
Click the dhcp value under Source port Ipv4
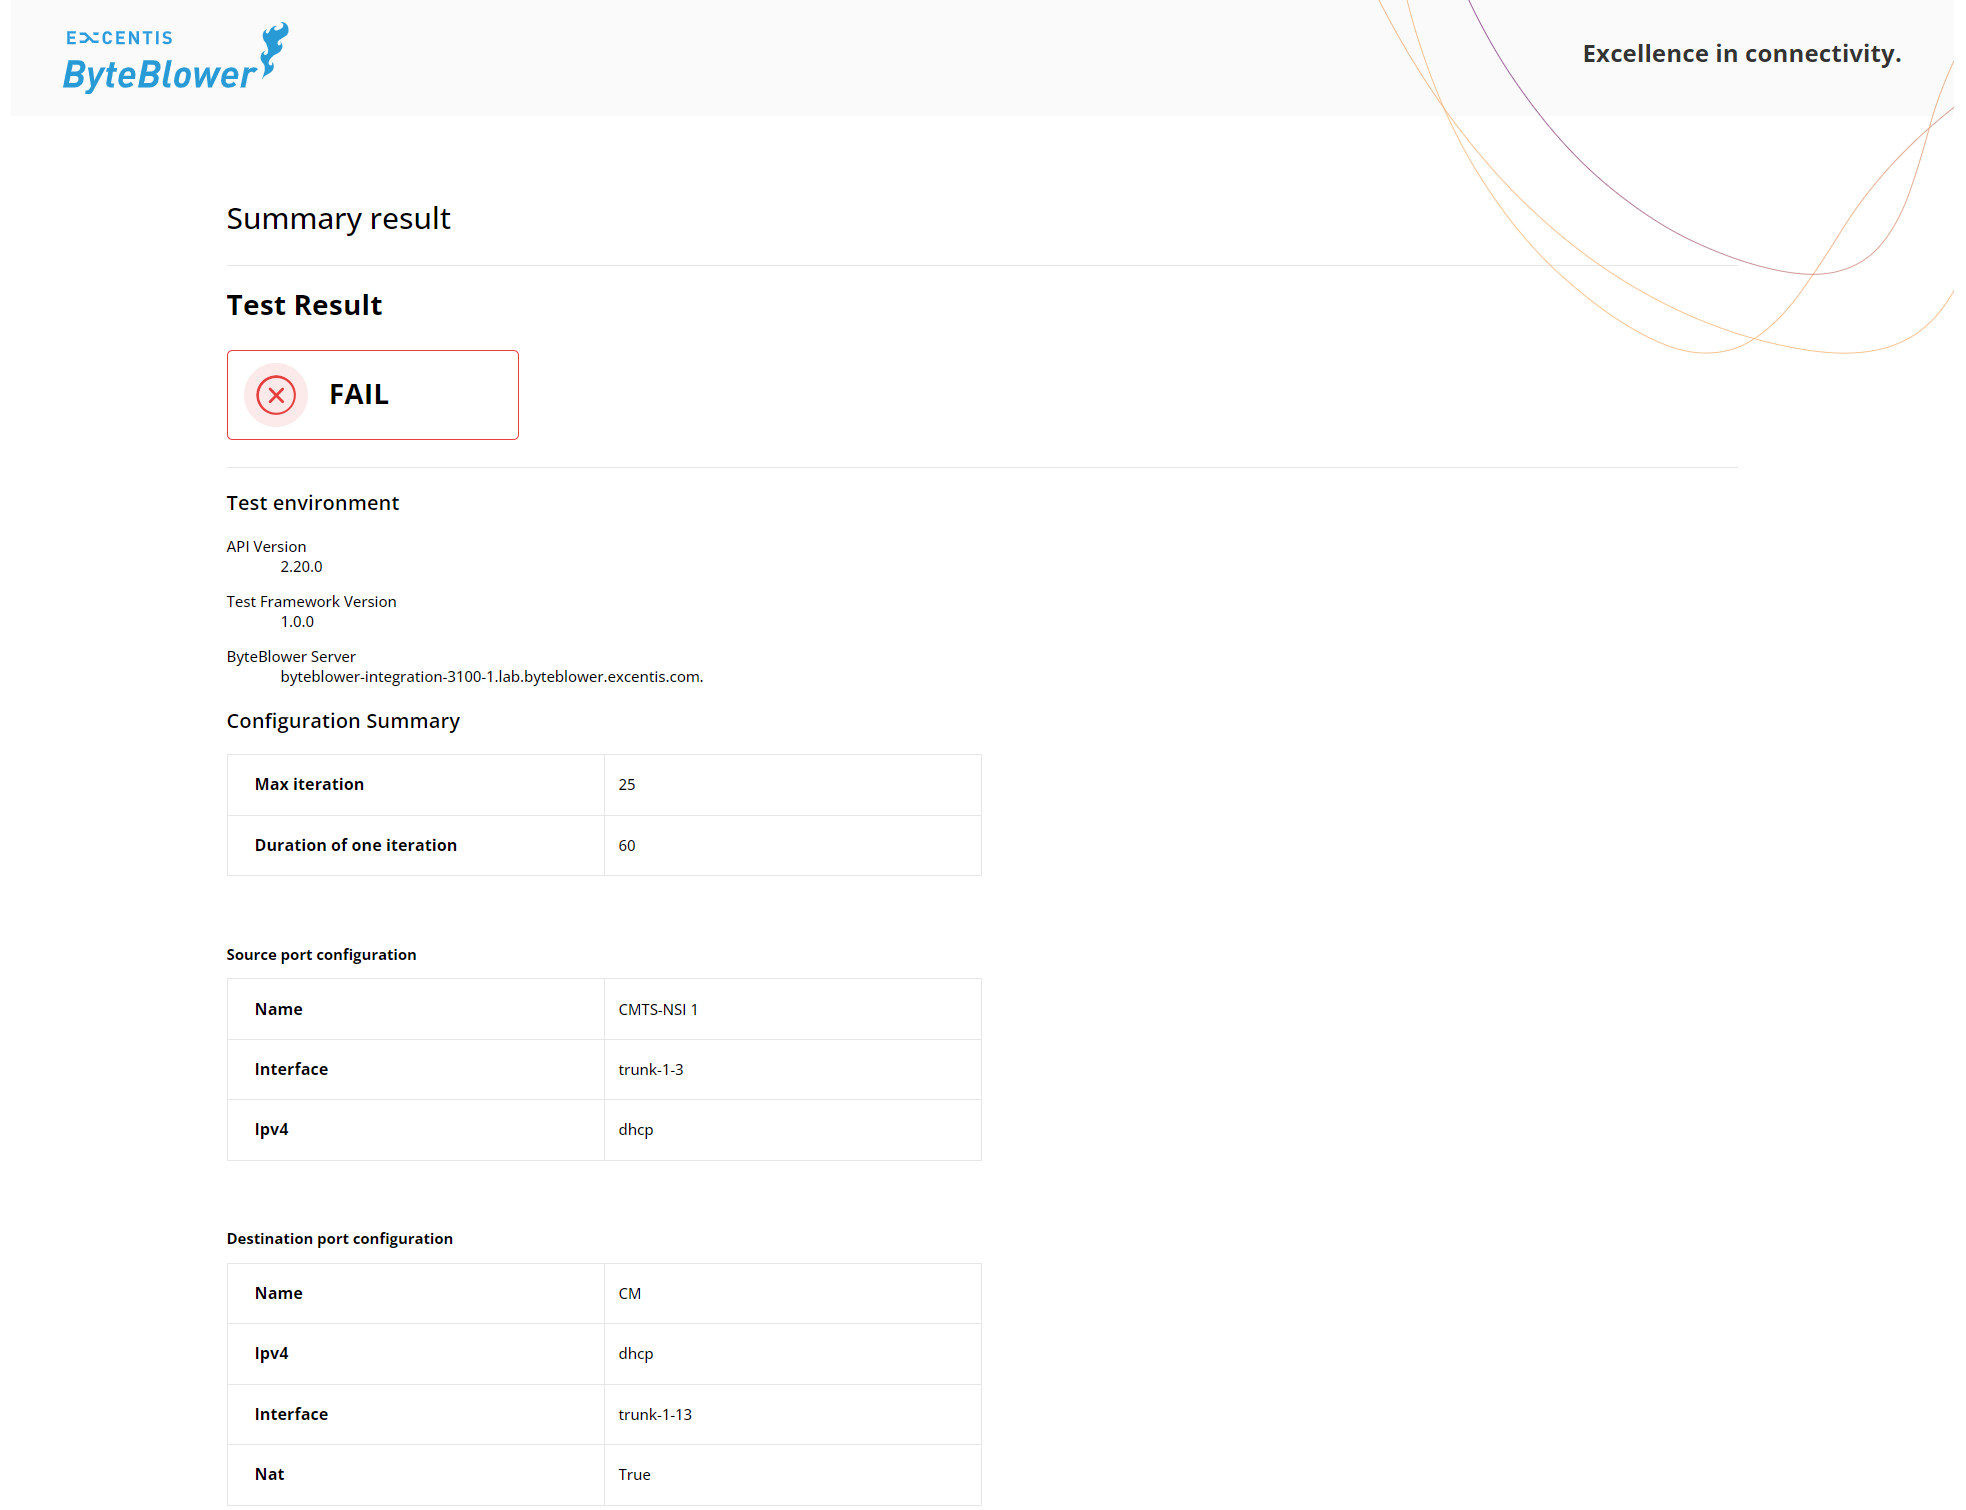coord(635,1129)
